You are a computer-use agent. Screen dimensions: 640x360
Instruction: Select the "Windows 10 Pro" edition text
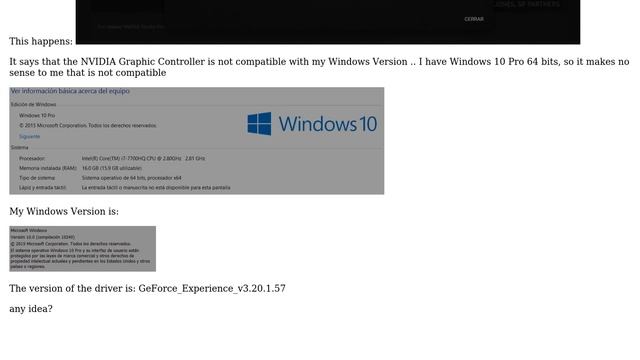tap(37, 116)
